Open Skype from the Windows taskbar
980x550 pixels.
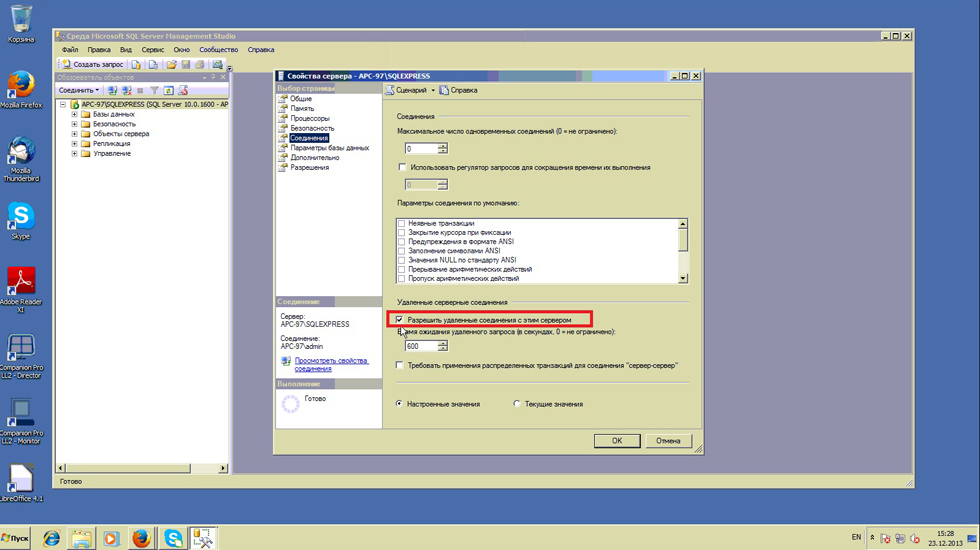[173, 538]
